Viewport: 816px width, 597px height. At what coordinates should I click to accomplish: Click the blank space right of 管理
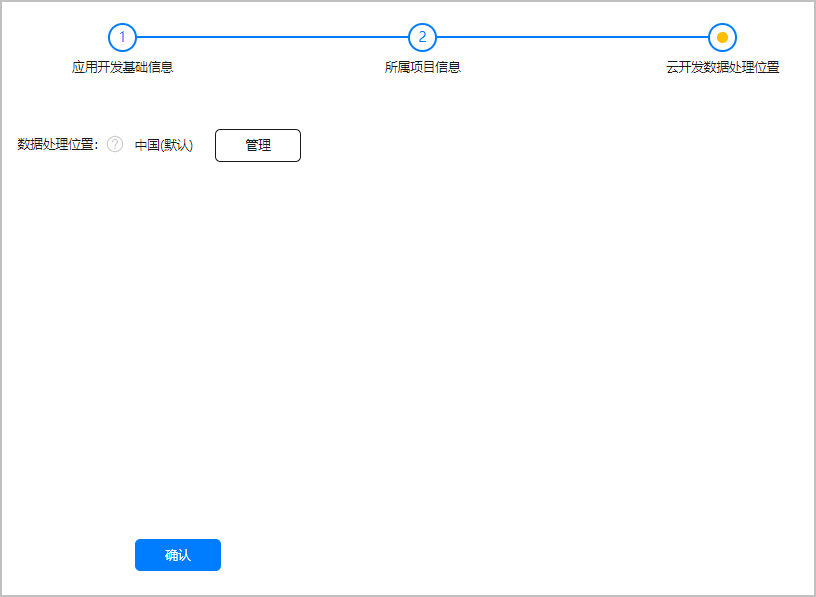point(550,145)
